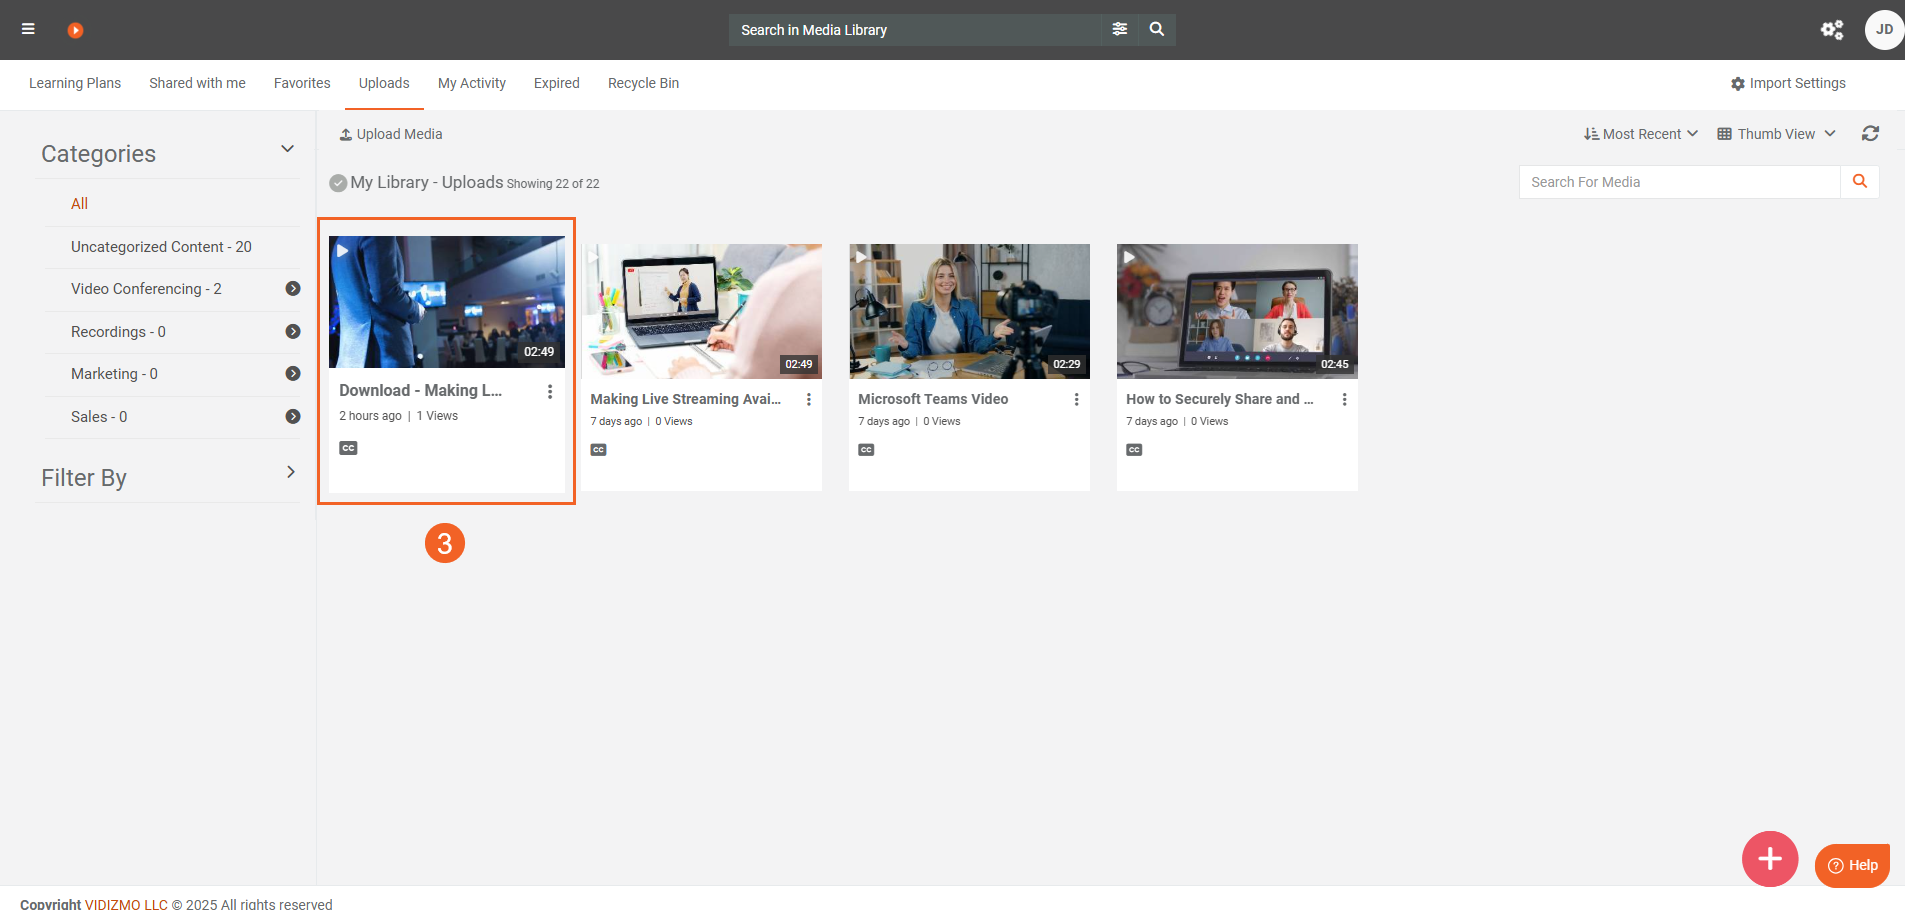The width and height of the screenshot is (1905, 910).
Task: Open the hamburger navigation menu
Action: coord(28,29)
